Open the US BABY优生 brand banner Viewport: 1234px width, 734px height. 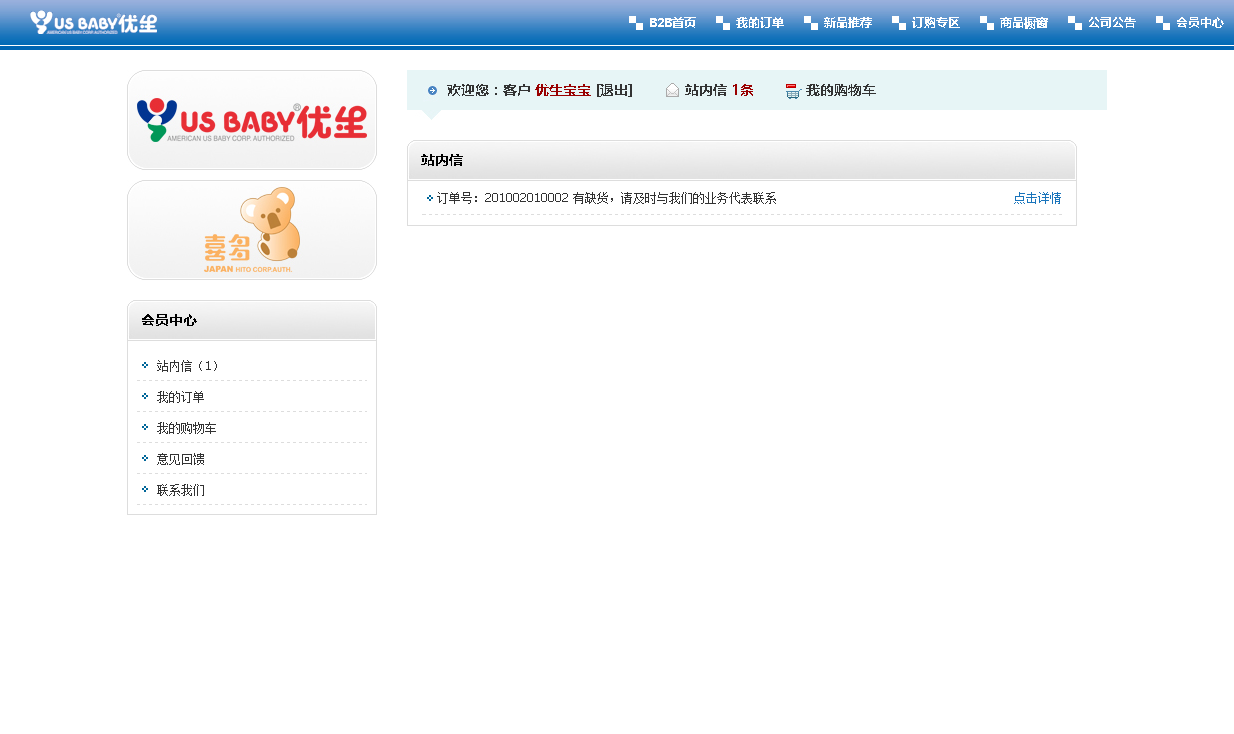(252, 120)
